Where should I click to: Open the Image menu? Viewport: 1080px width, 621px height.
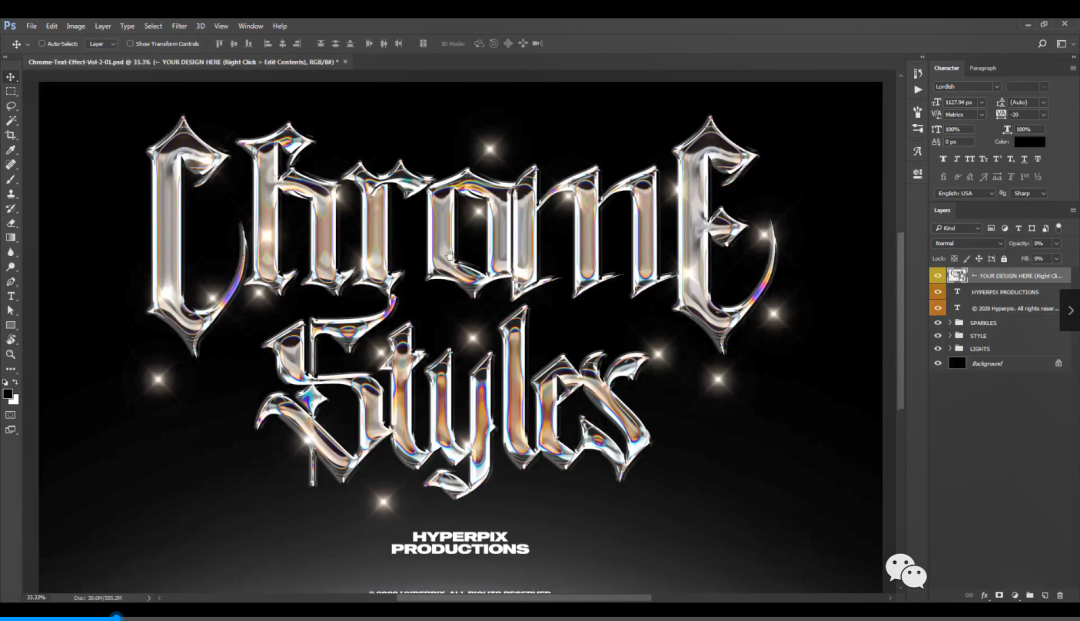point(76,26)
